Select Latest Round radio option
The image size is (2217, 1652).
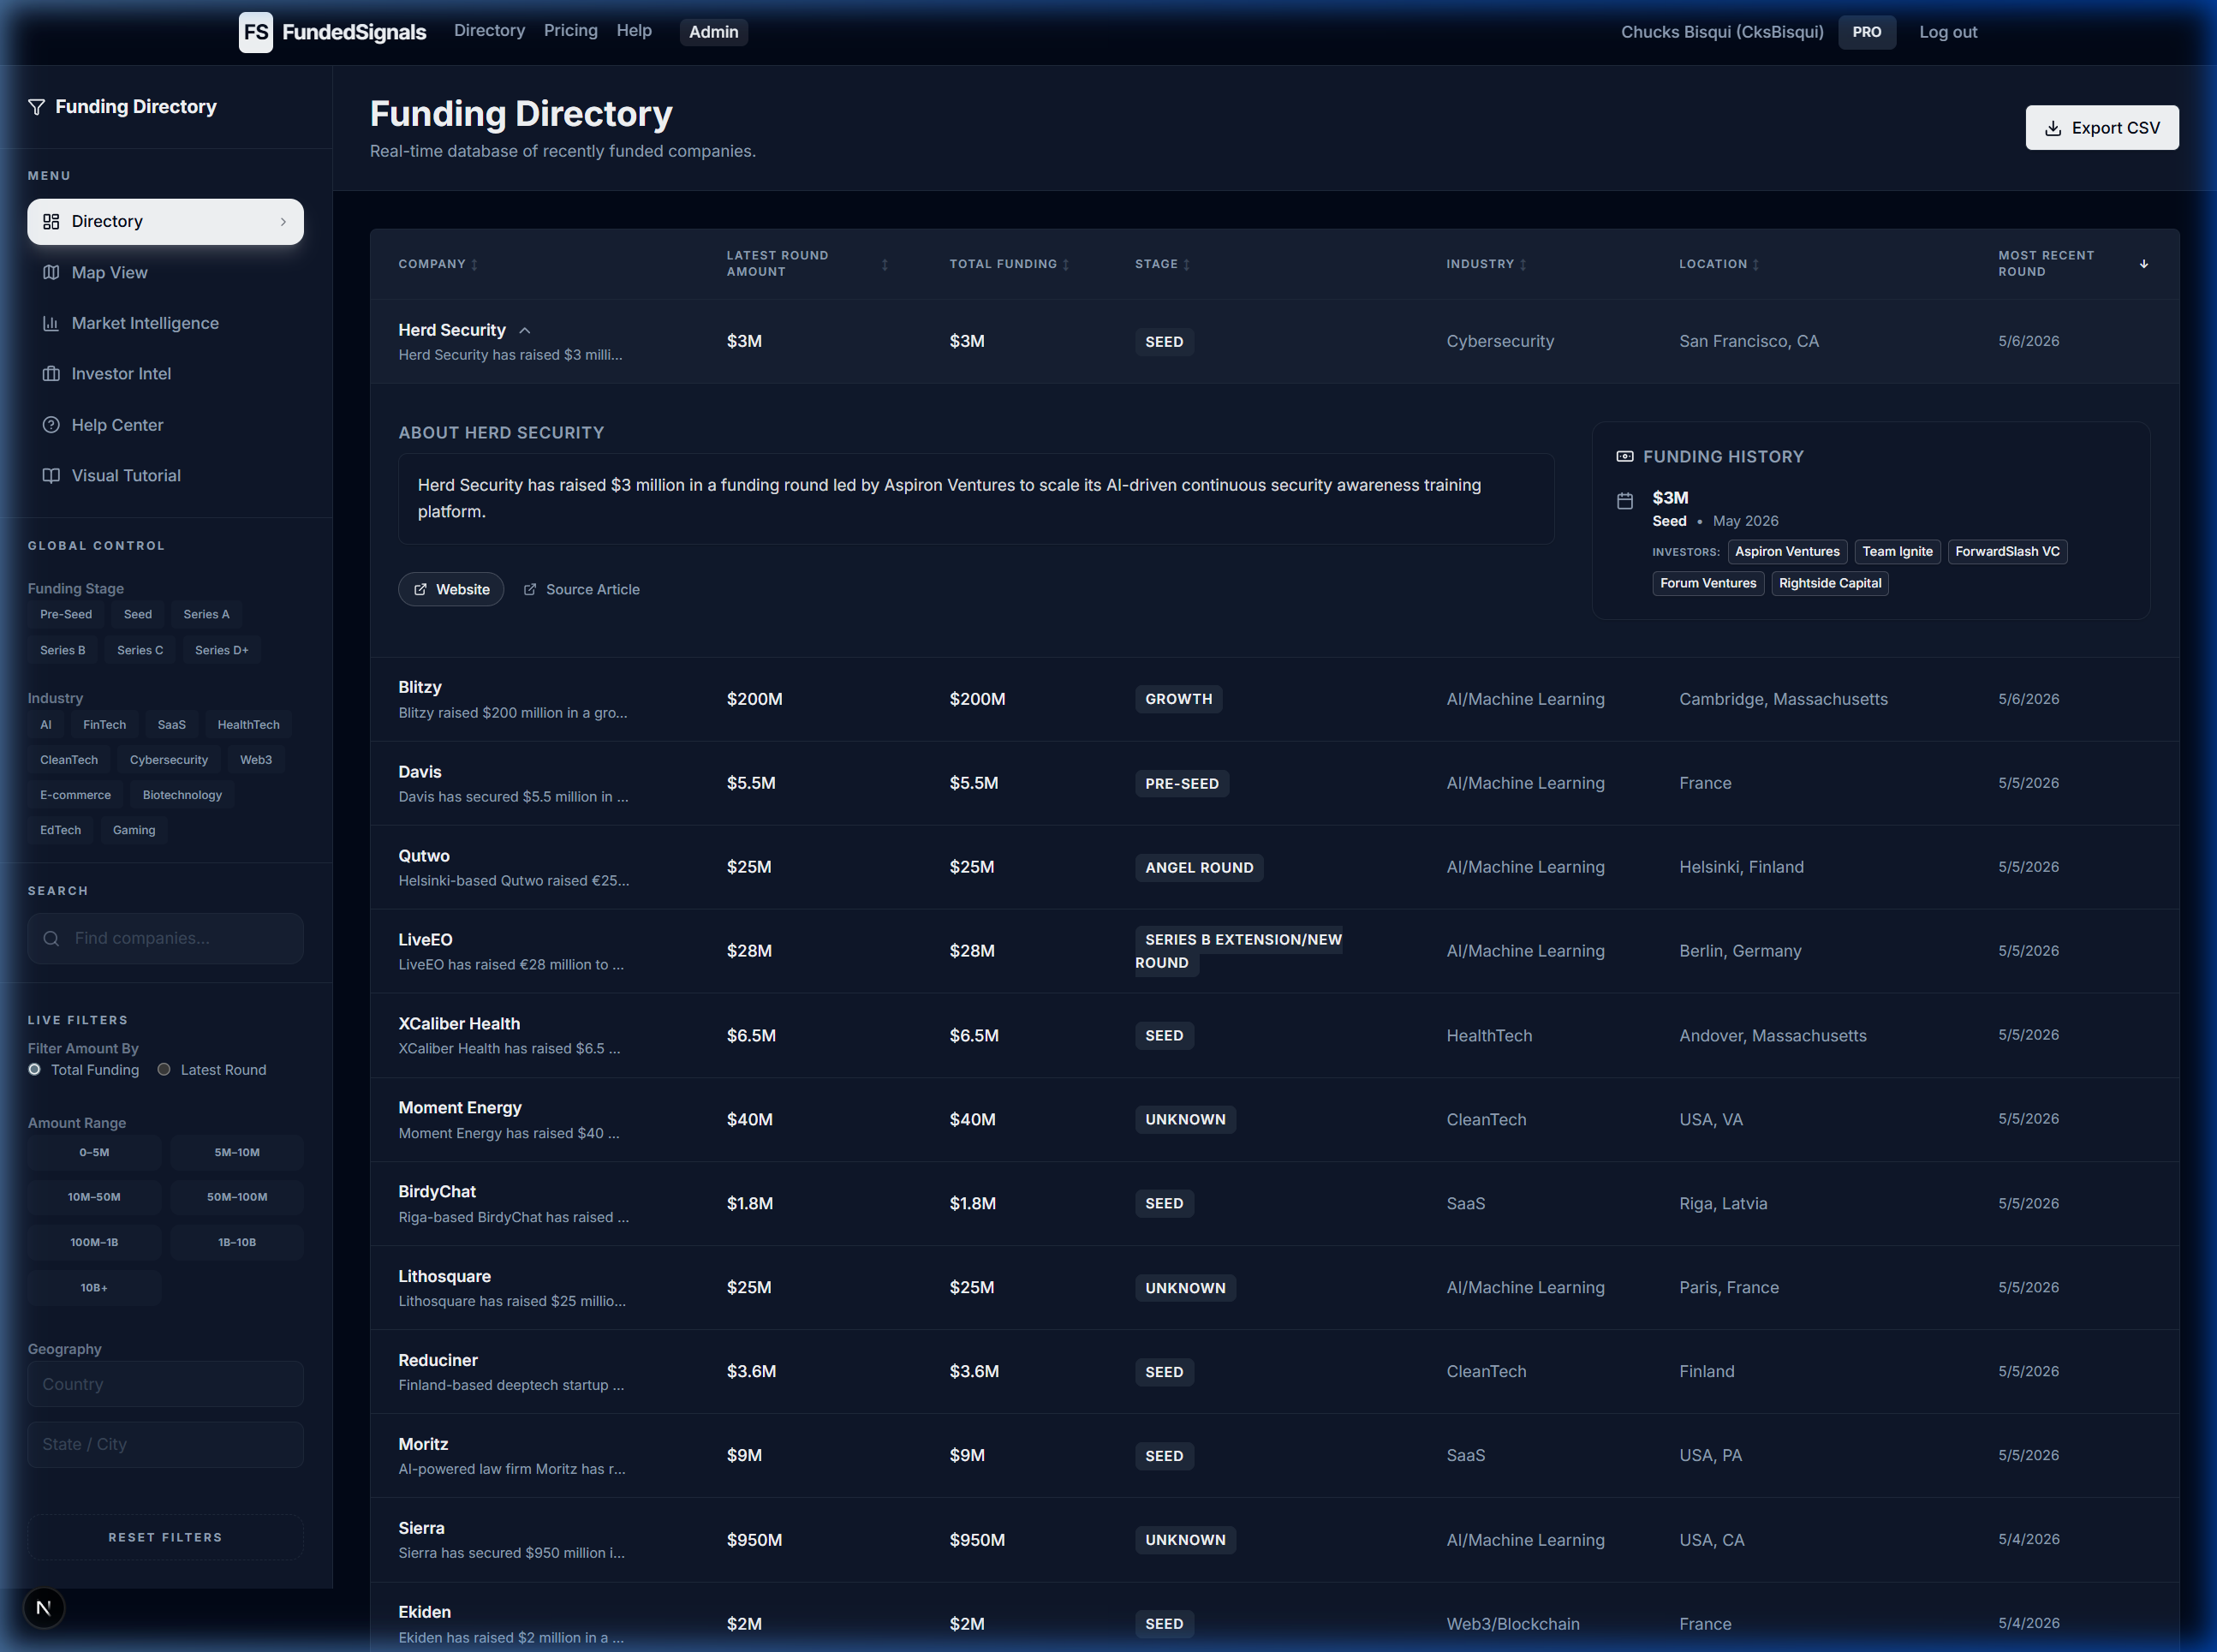(x=164, y=1069)
